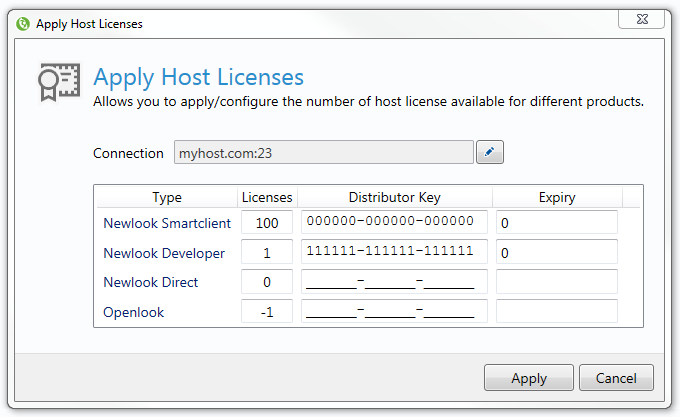This screenshot has width=680, height=417.
Task: Edit Openlook licenses count field
Action: click(267, 311)
